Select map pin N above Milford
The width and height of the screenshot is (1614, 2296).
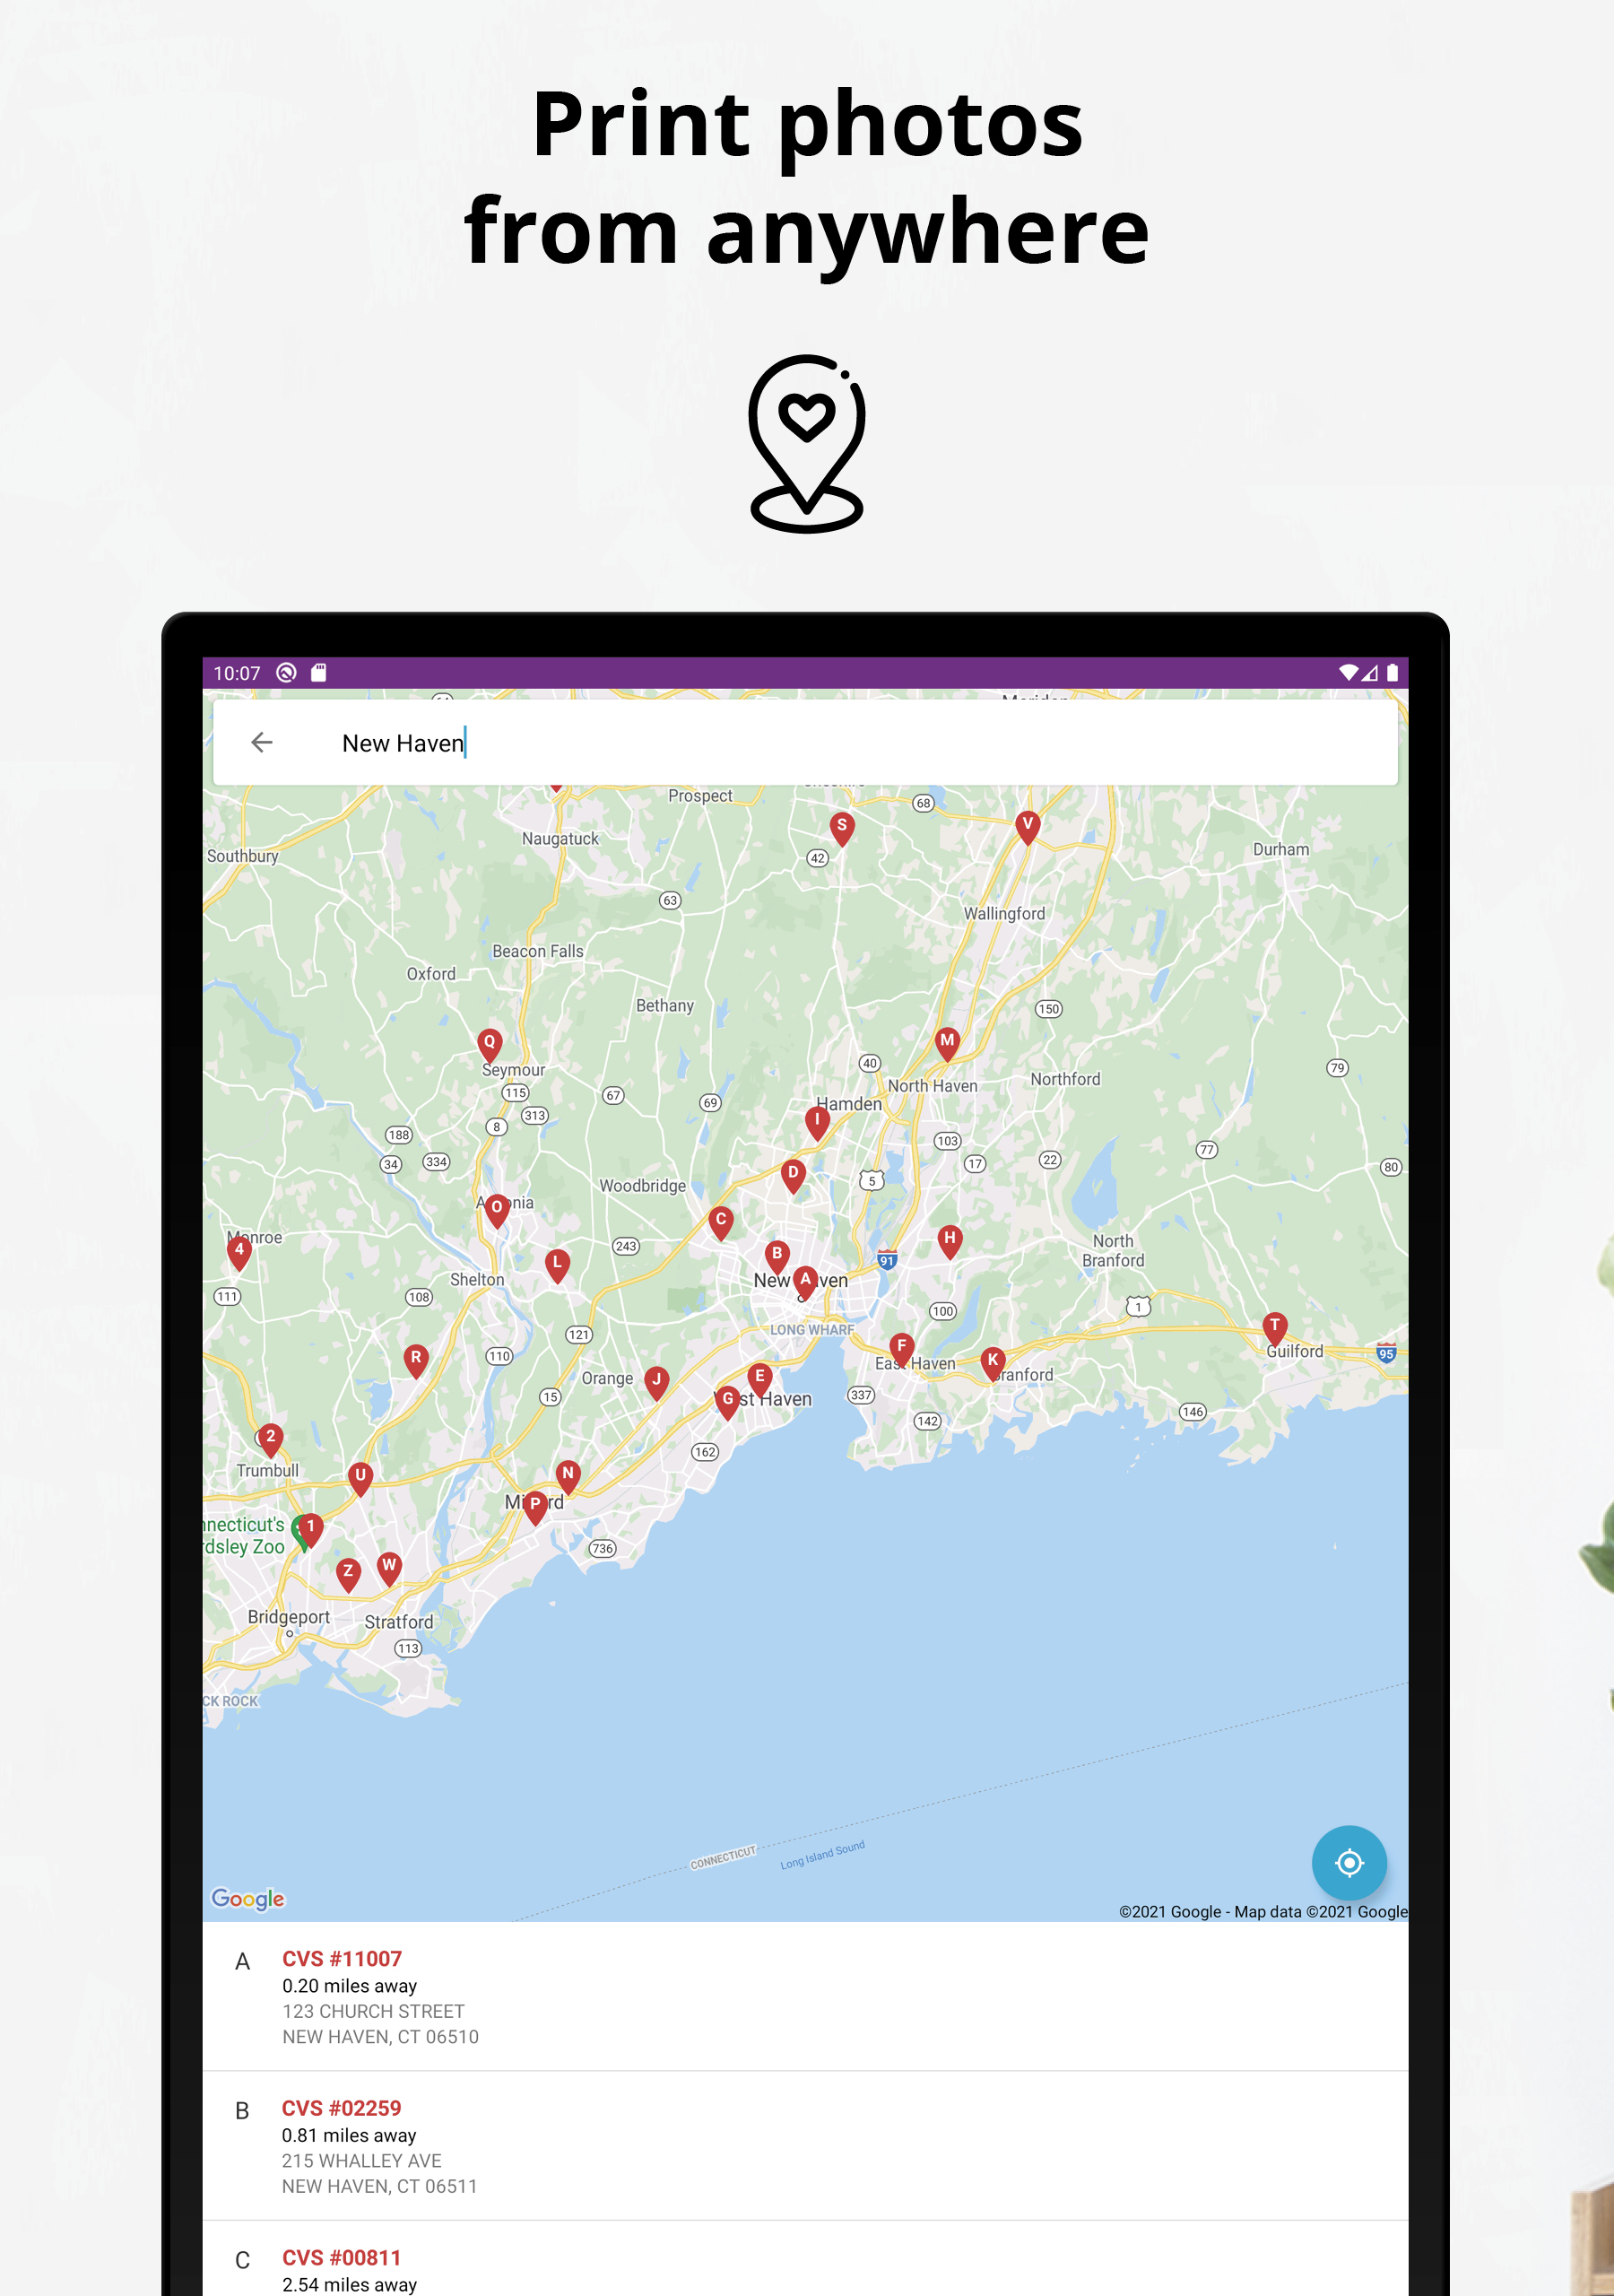pos(568,1477)
